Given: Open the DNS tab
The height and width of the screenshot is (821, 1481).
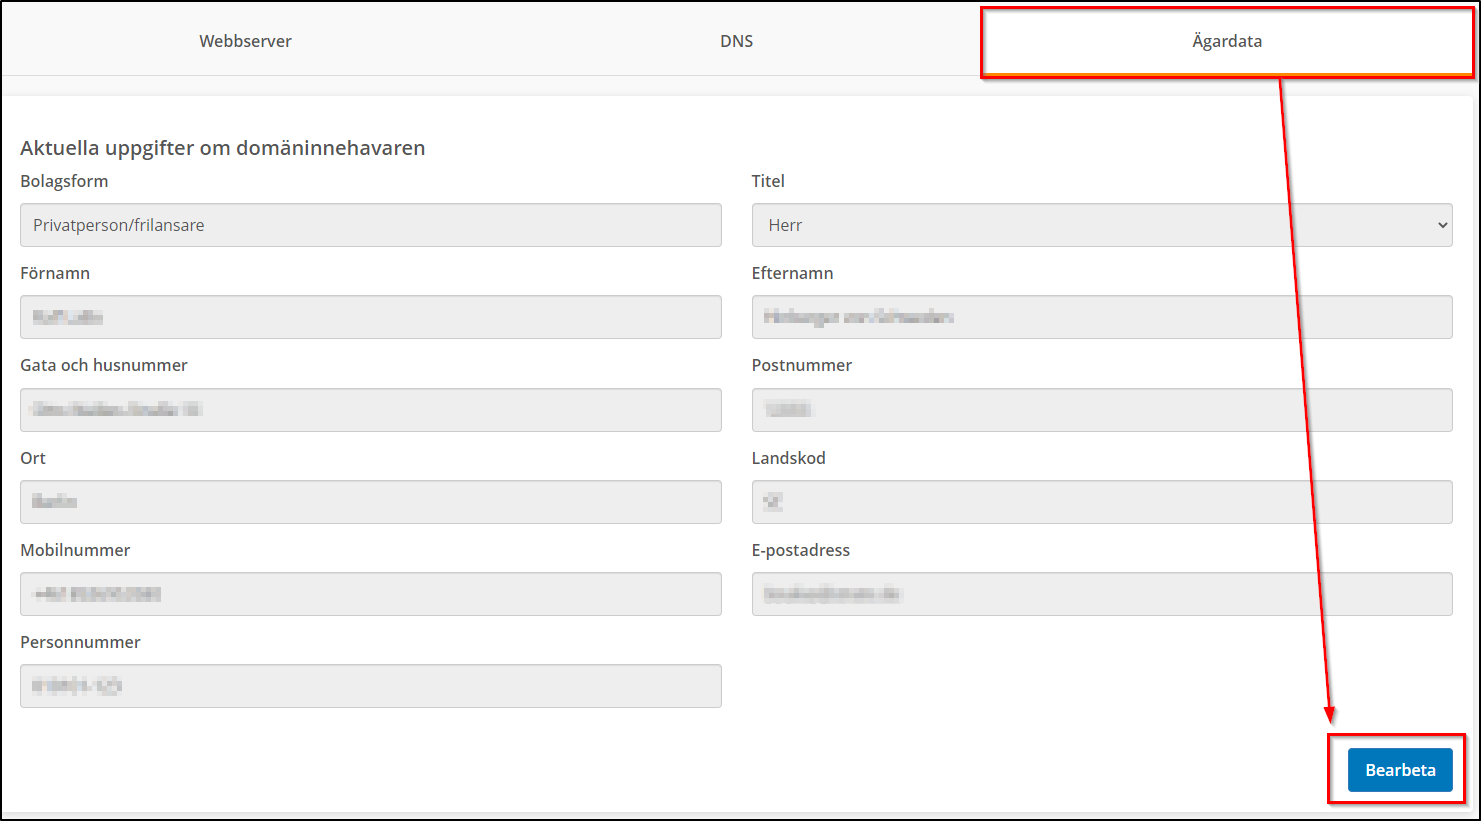Looking at the screenshot, I should 736,41.
